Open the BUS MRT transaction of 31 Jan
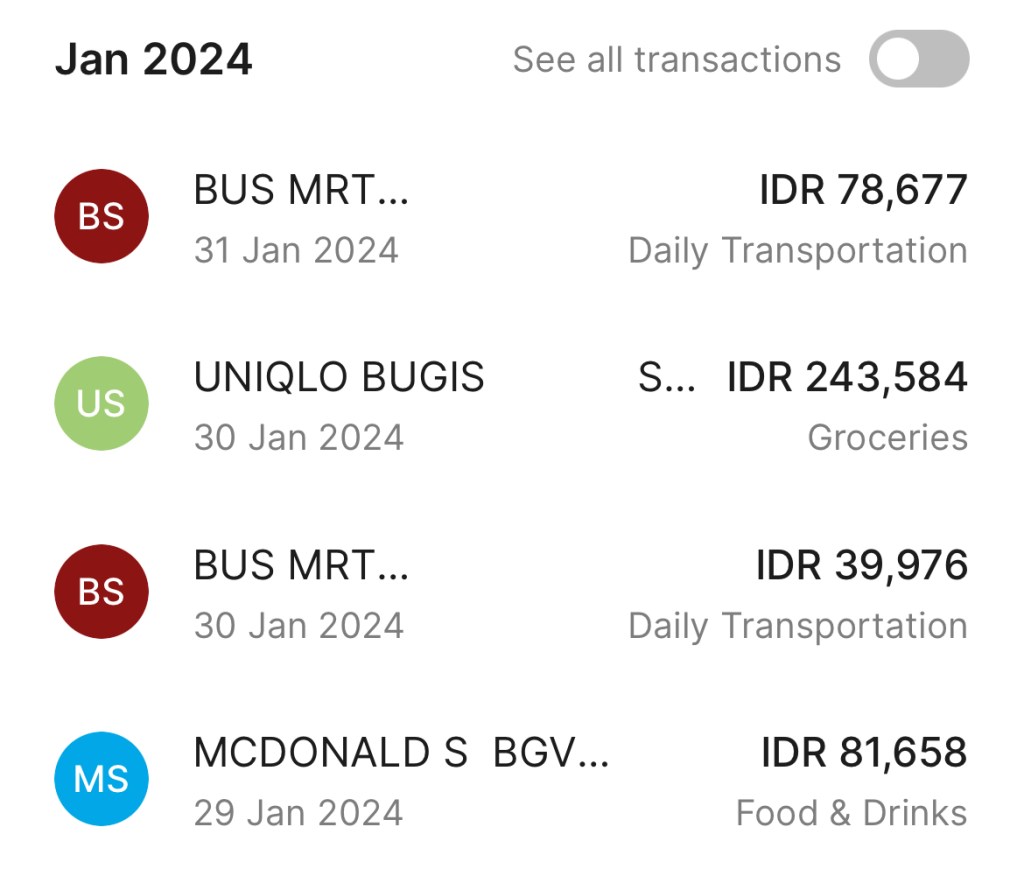Image resolution: width=1024 pixels, height=869 pixels. pyautogui.click(x=301, y=190)
